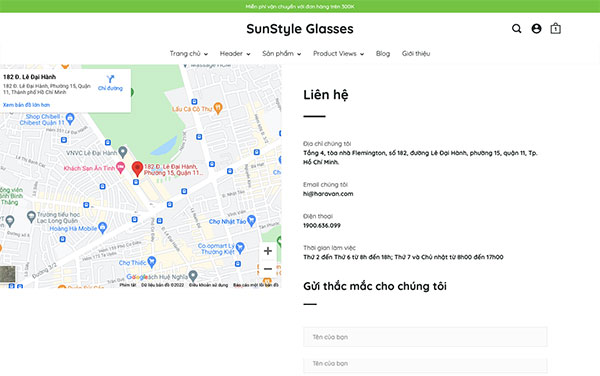Open the shopping cart icon
The height and width of the screenshot is (376, 600).
tap(556, 29)
